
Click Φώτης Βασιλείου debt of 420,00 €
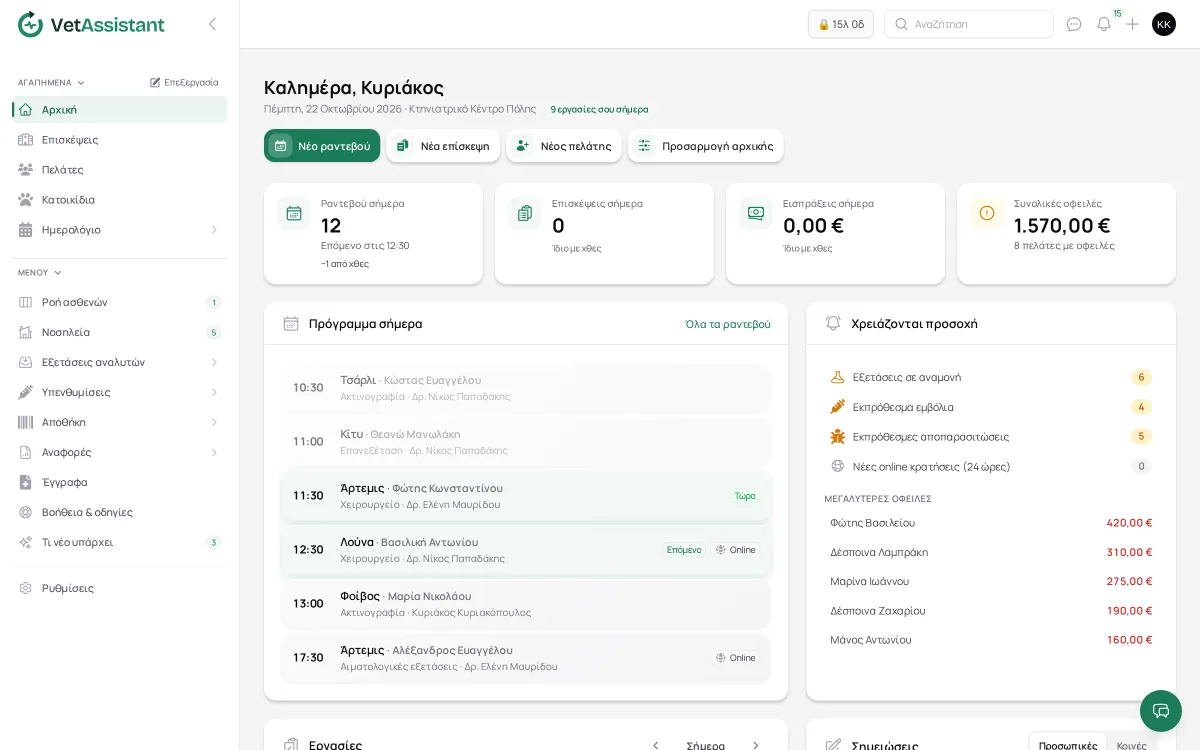[991, 523]
